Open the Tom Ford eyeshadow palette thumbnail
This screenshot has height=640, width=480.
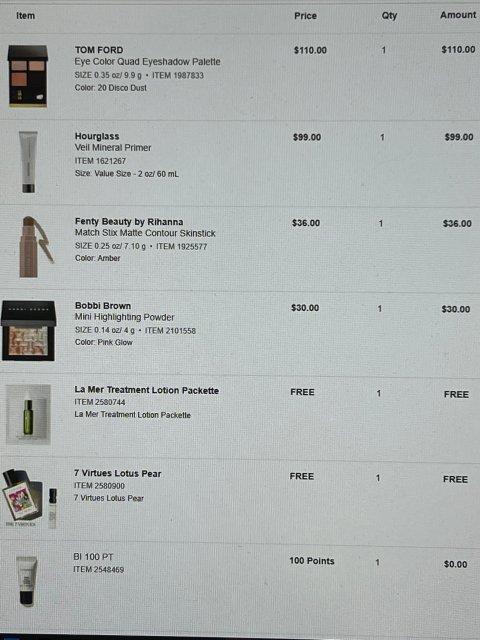(x=28, y=76)
